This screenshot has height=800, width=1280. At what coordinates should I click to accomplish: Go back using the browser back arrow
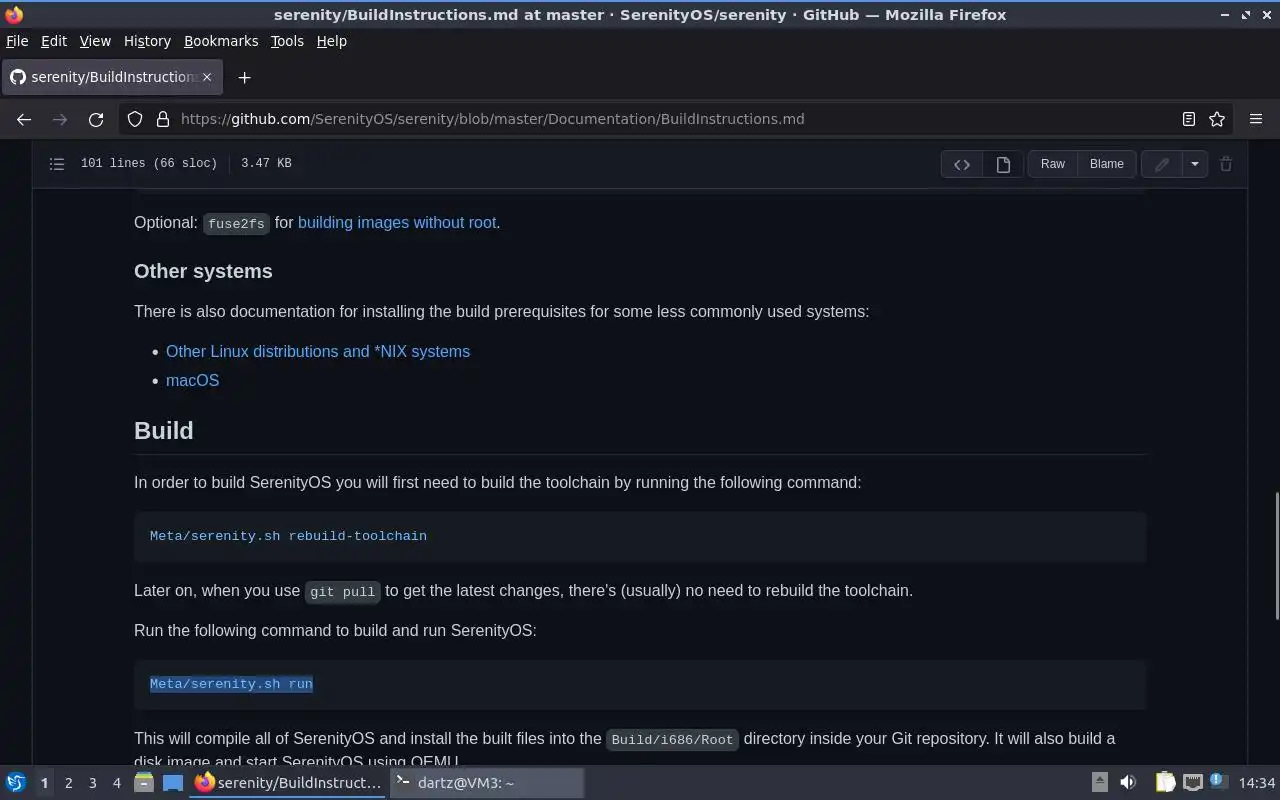click(24, 119)
